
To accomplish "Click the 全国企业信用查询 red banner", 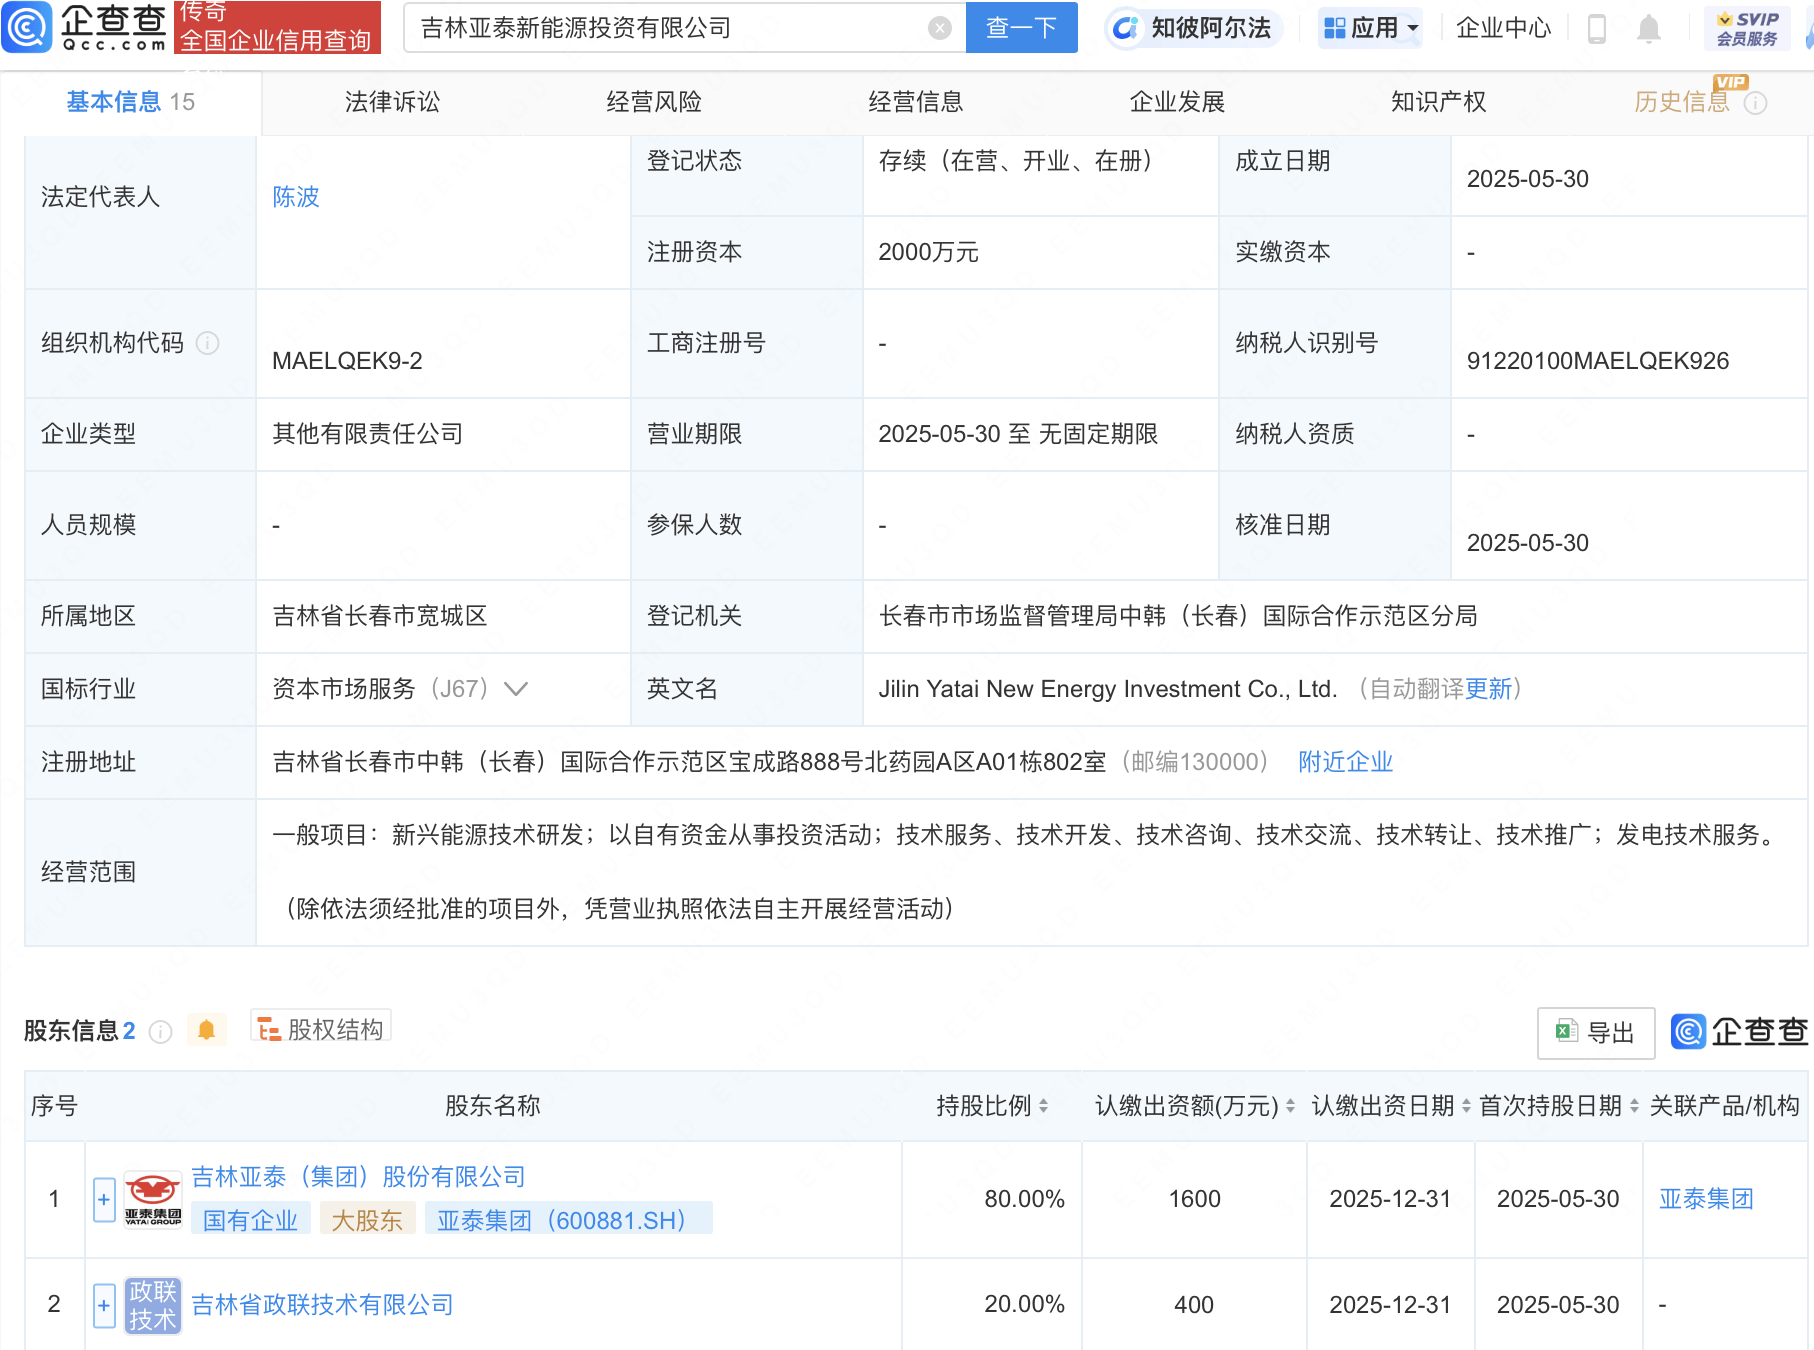I will tap(277, 28).
